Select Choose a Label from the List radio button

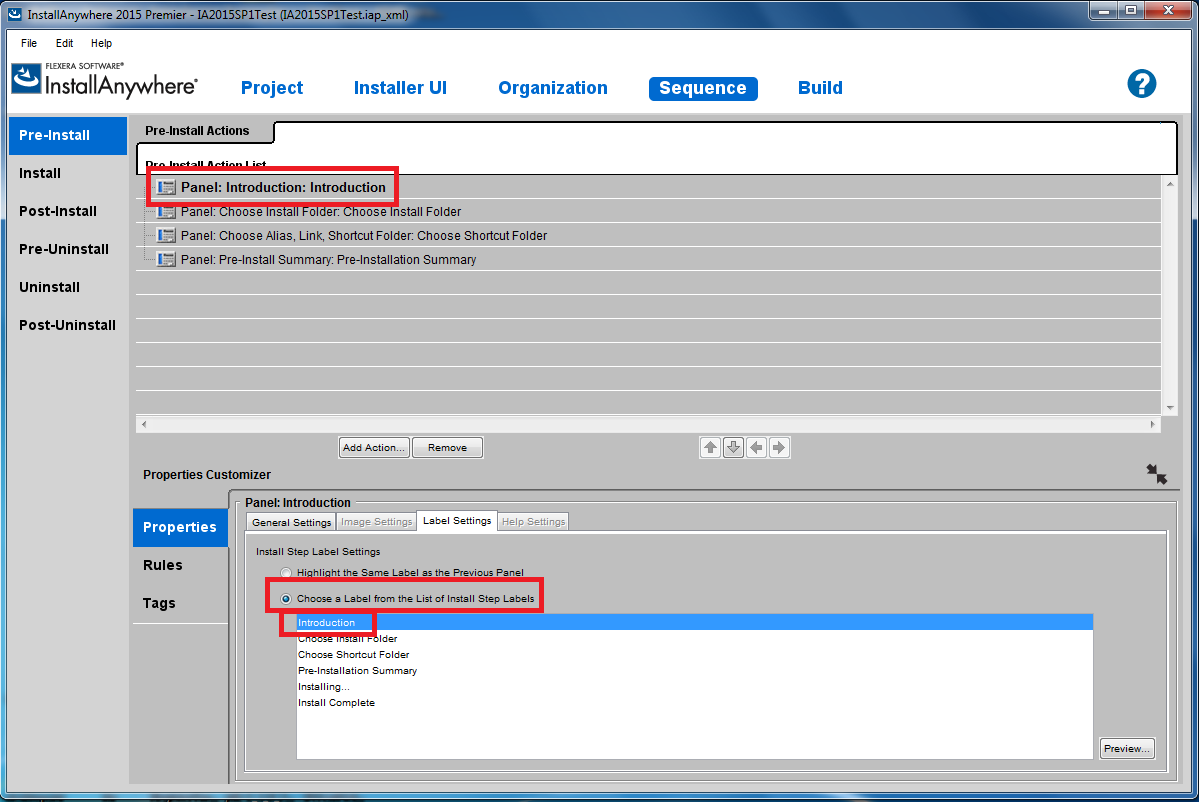point(286,599)
